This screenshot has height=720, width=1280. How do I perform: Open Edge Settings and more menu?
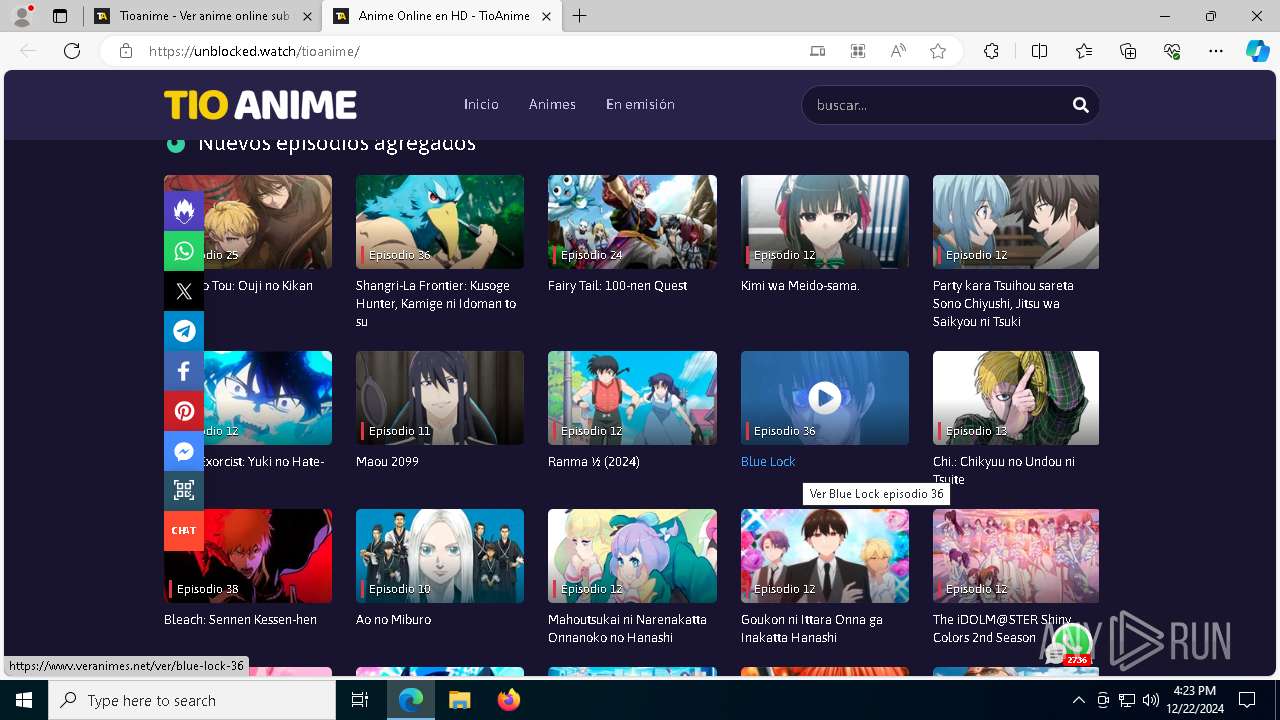pyautogui.click(x=1216, y=51)
